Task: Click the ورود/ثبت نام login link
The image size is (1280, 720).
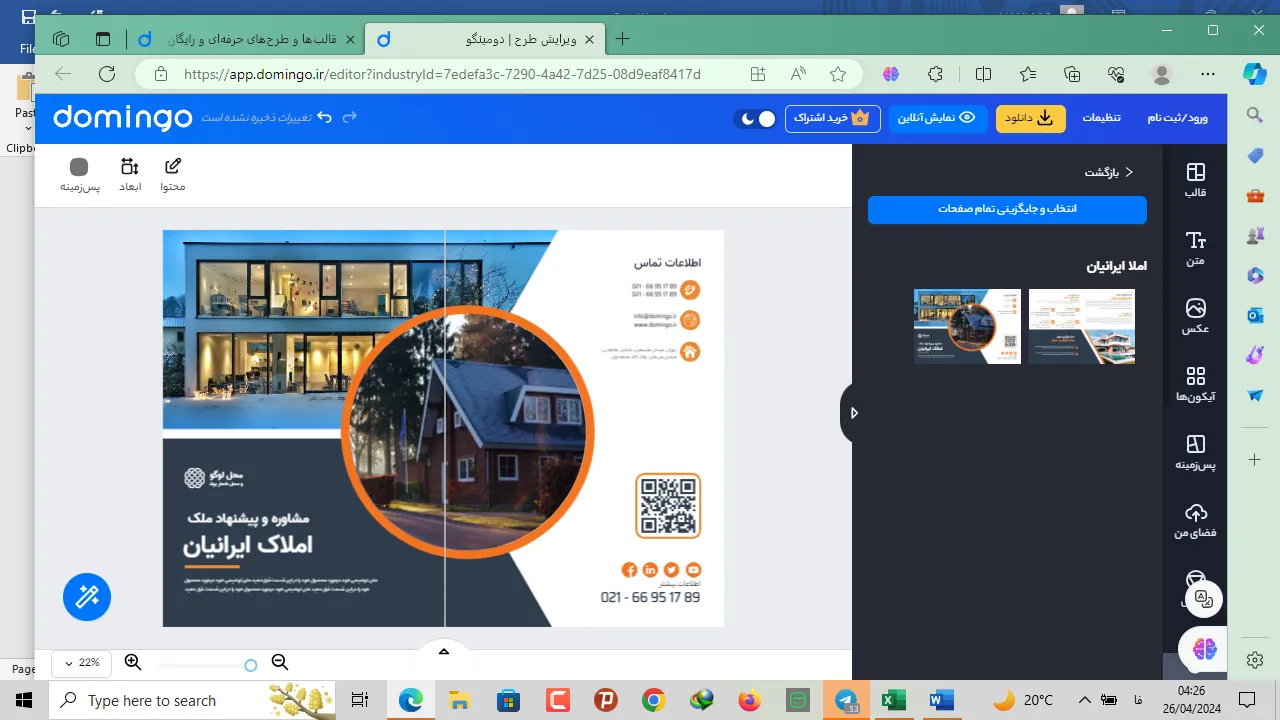Action: (x=1177, y=118)
